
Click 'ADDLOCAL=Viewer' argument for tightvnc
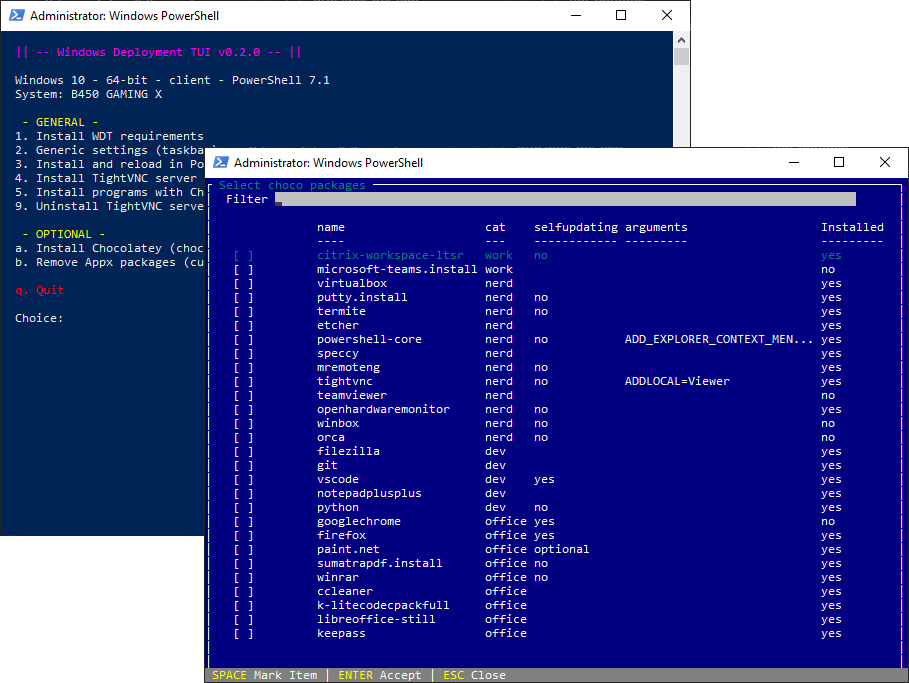(677, 382)
